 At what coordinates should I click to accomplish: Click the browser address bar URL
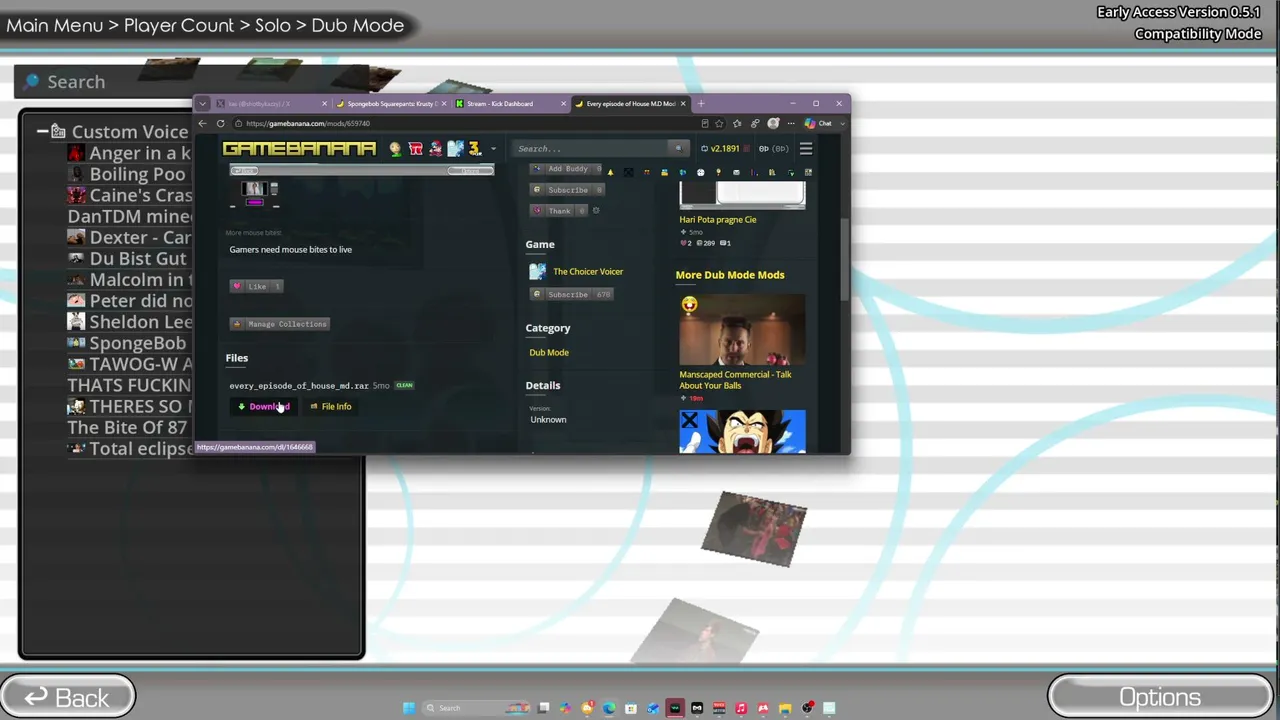point(308,124)
